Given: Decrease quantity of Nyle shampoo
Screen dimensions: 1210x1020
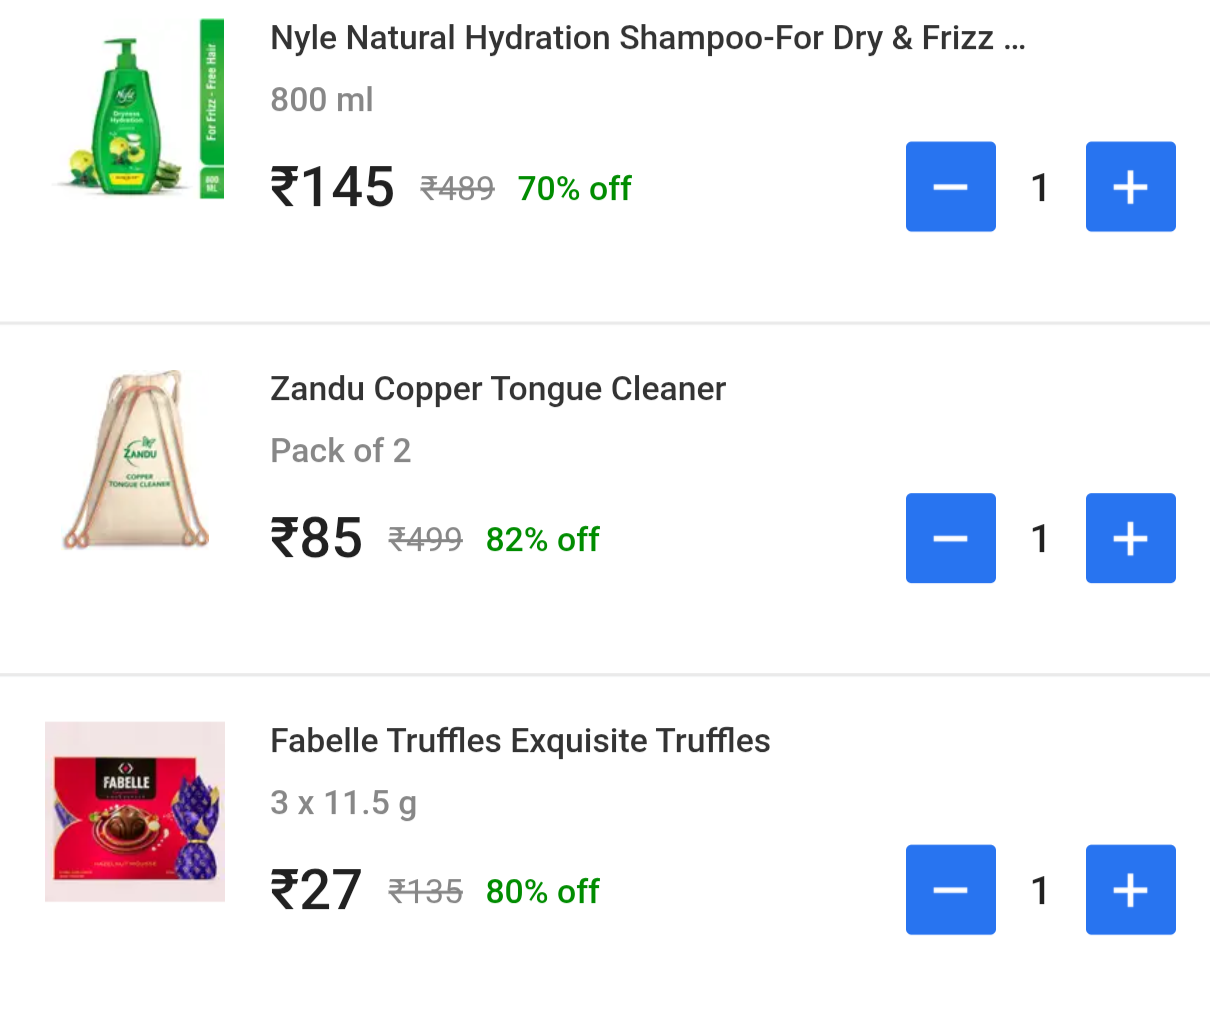Looking at the screenshot, I should [x=950, y=187].
